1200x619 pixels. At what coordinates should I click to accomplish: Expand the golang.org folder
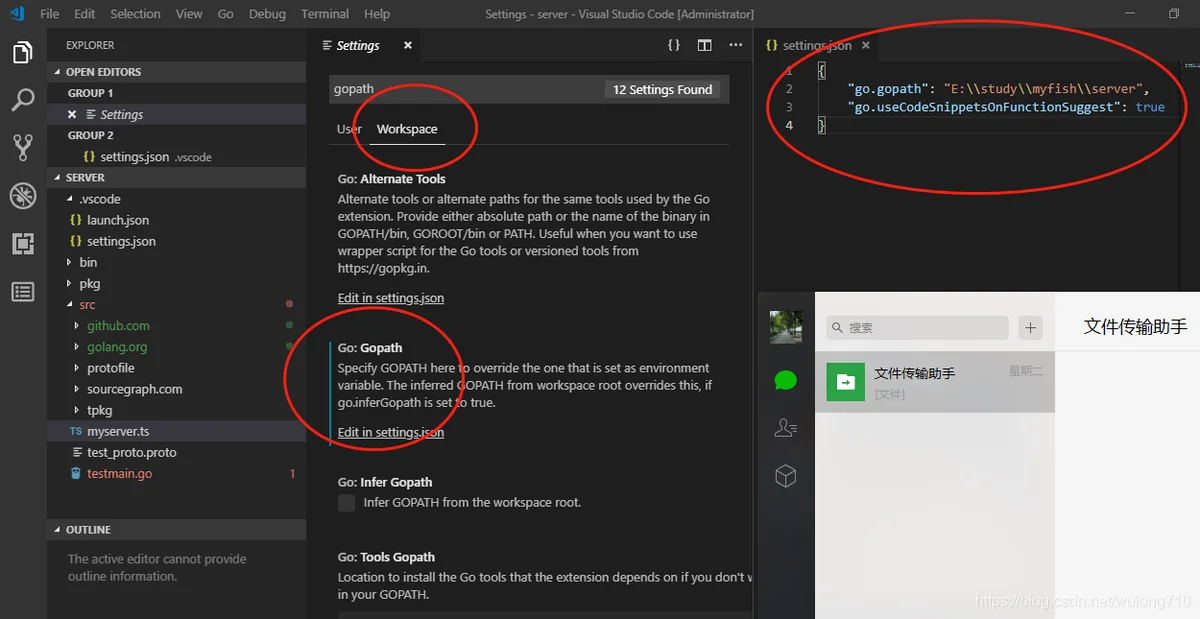pos(78,346)
